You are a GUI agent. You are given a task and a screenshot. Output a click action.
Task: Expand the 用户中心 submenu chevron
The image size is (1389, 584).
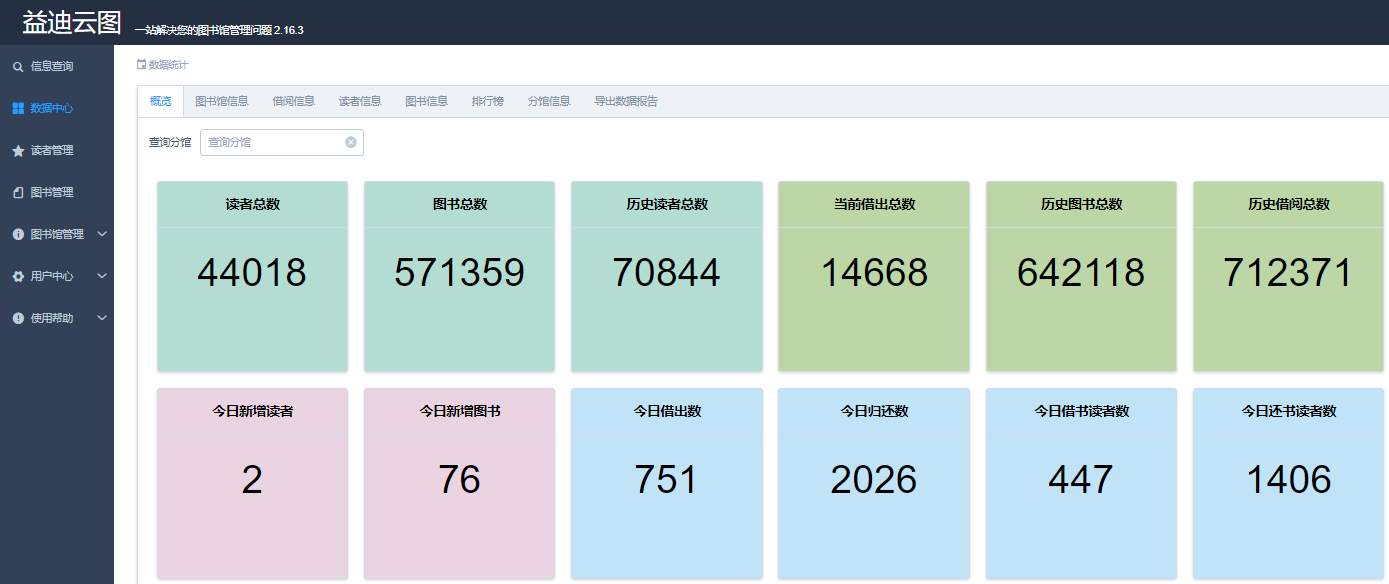point(101,276)
